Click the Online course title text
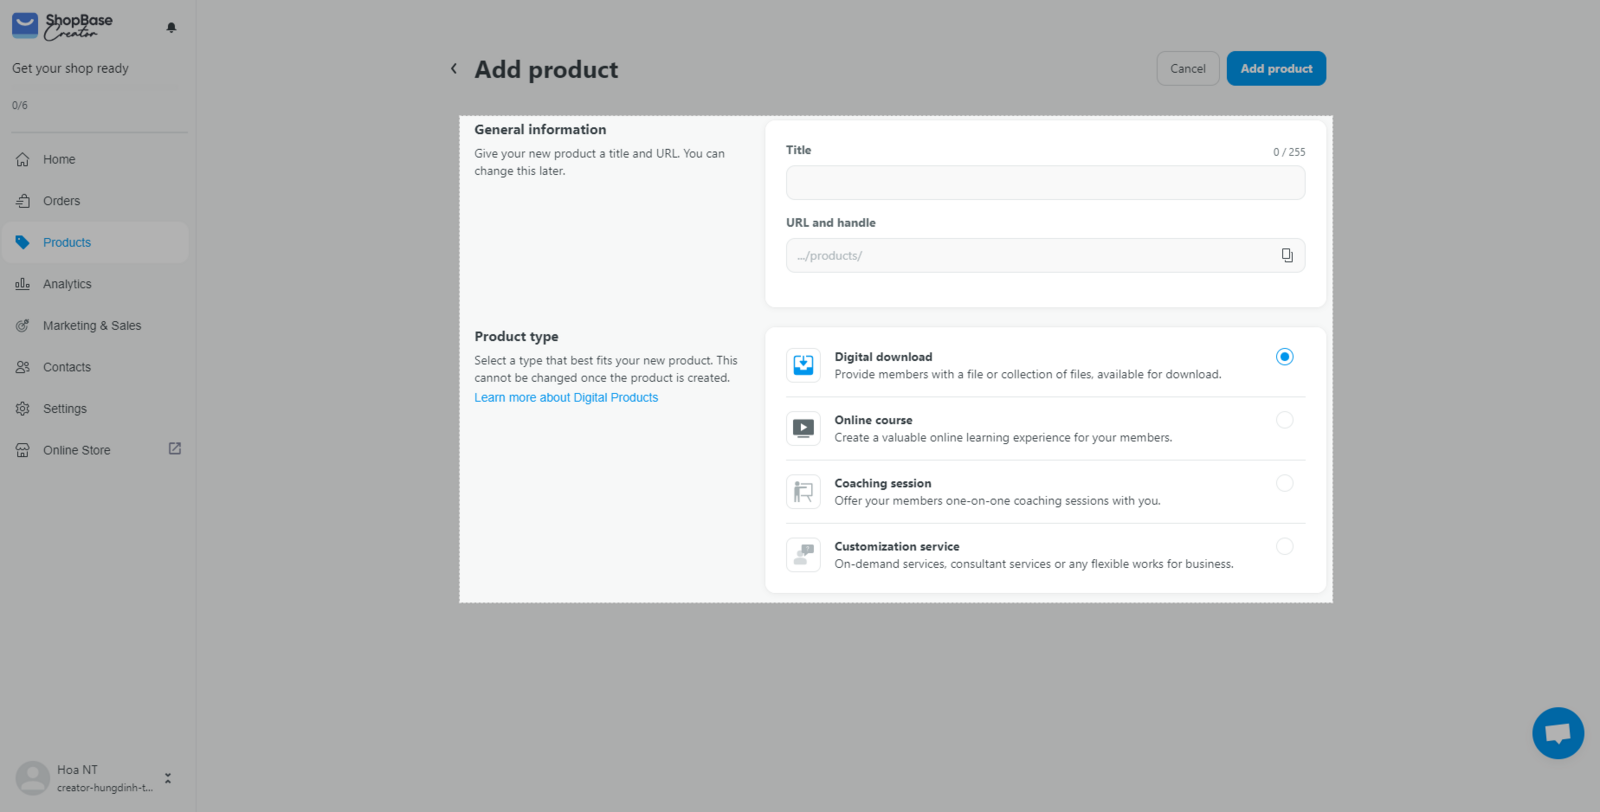The height and width of the screenshot is (812, 1600). (x=873, y=420)
